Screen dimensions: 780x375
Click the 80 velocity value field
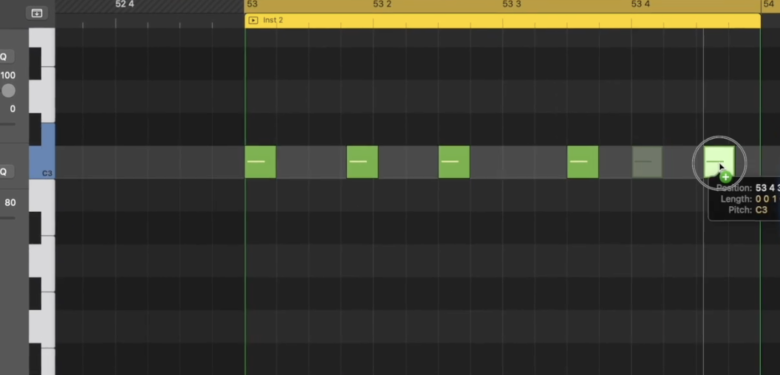tap(10, 203)
